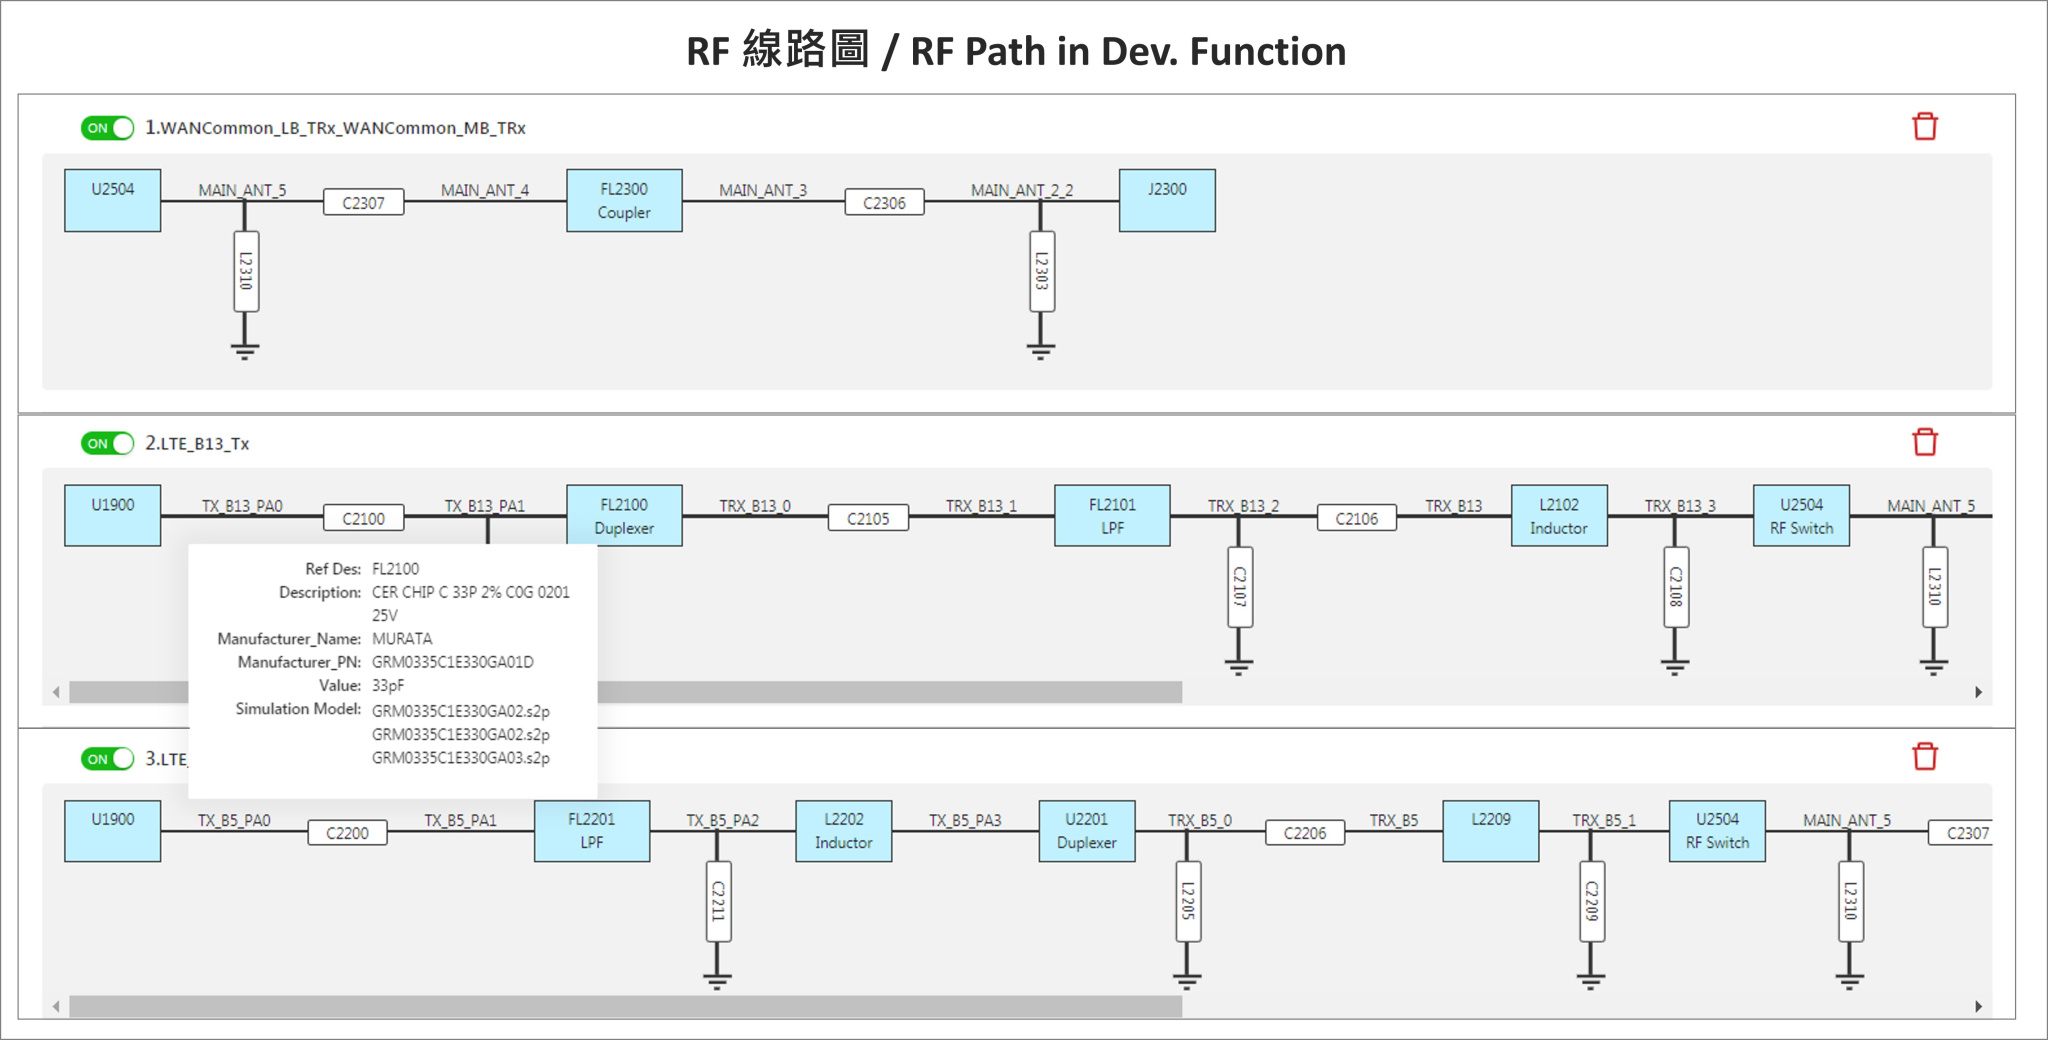Viewport: 2048px width, 1040px height.
Task: Delete the WANCommon_LB_TRx path with trash icon
Action: pyautogui.click(x=1924, y=127)
